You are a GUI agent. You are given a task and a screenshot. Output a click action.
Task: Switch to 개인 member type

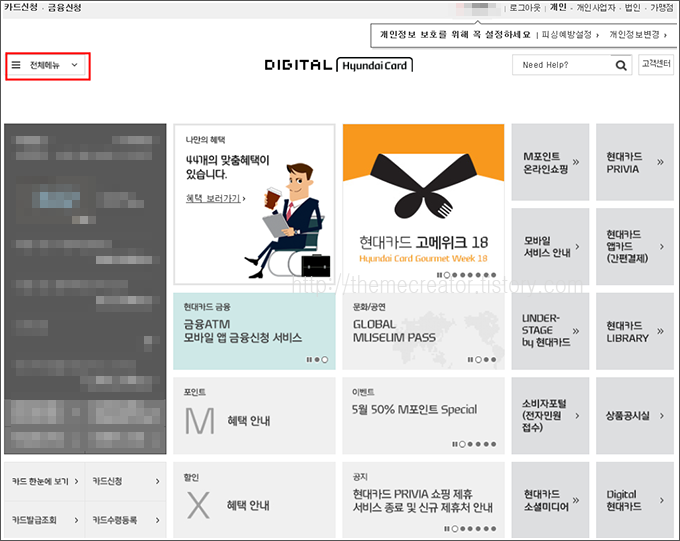tap(559, 7)
